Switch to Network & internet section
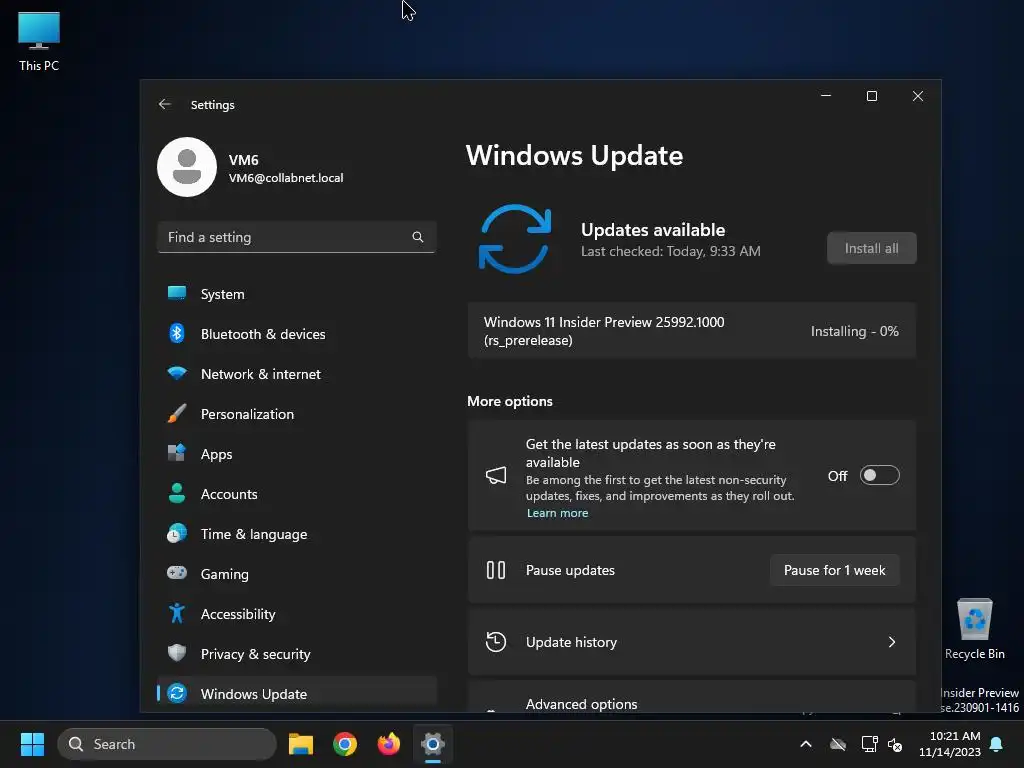The width and height of the screenshot is (1024, 768). 296,374
